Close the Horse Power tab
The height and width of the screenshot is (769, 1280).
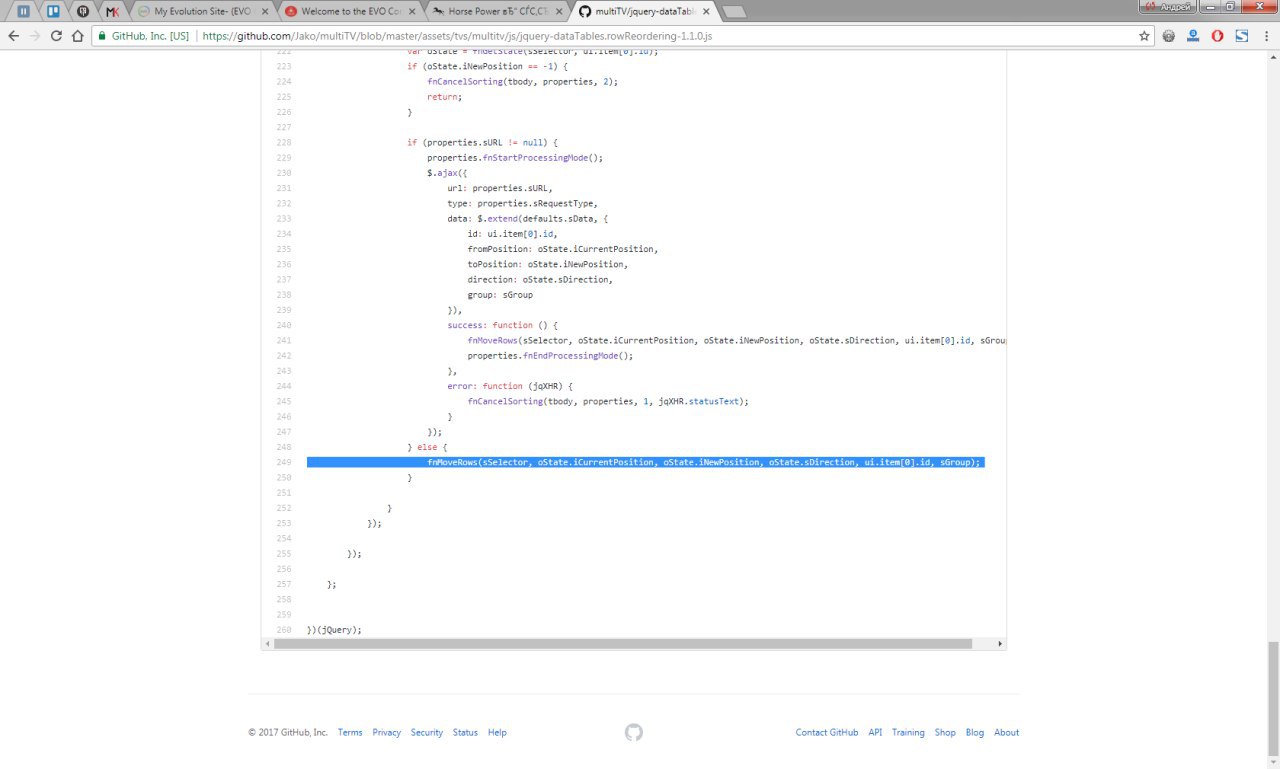tap(557, 11)
